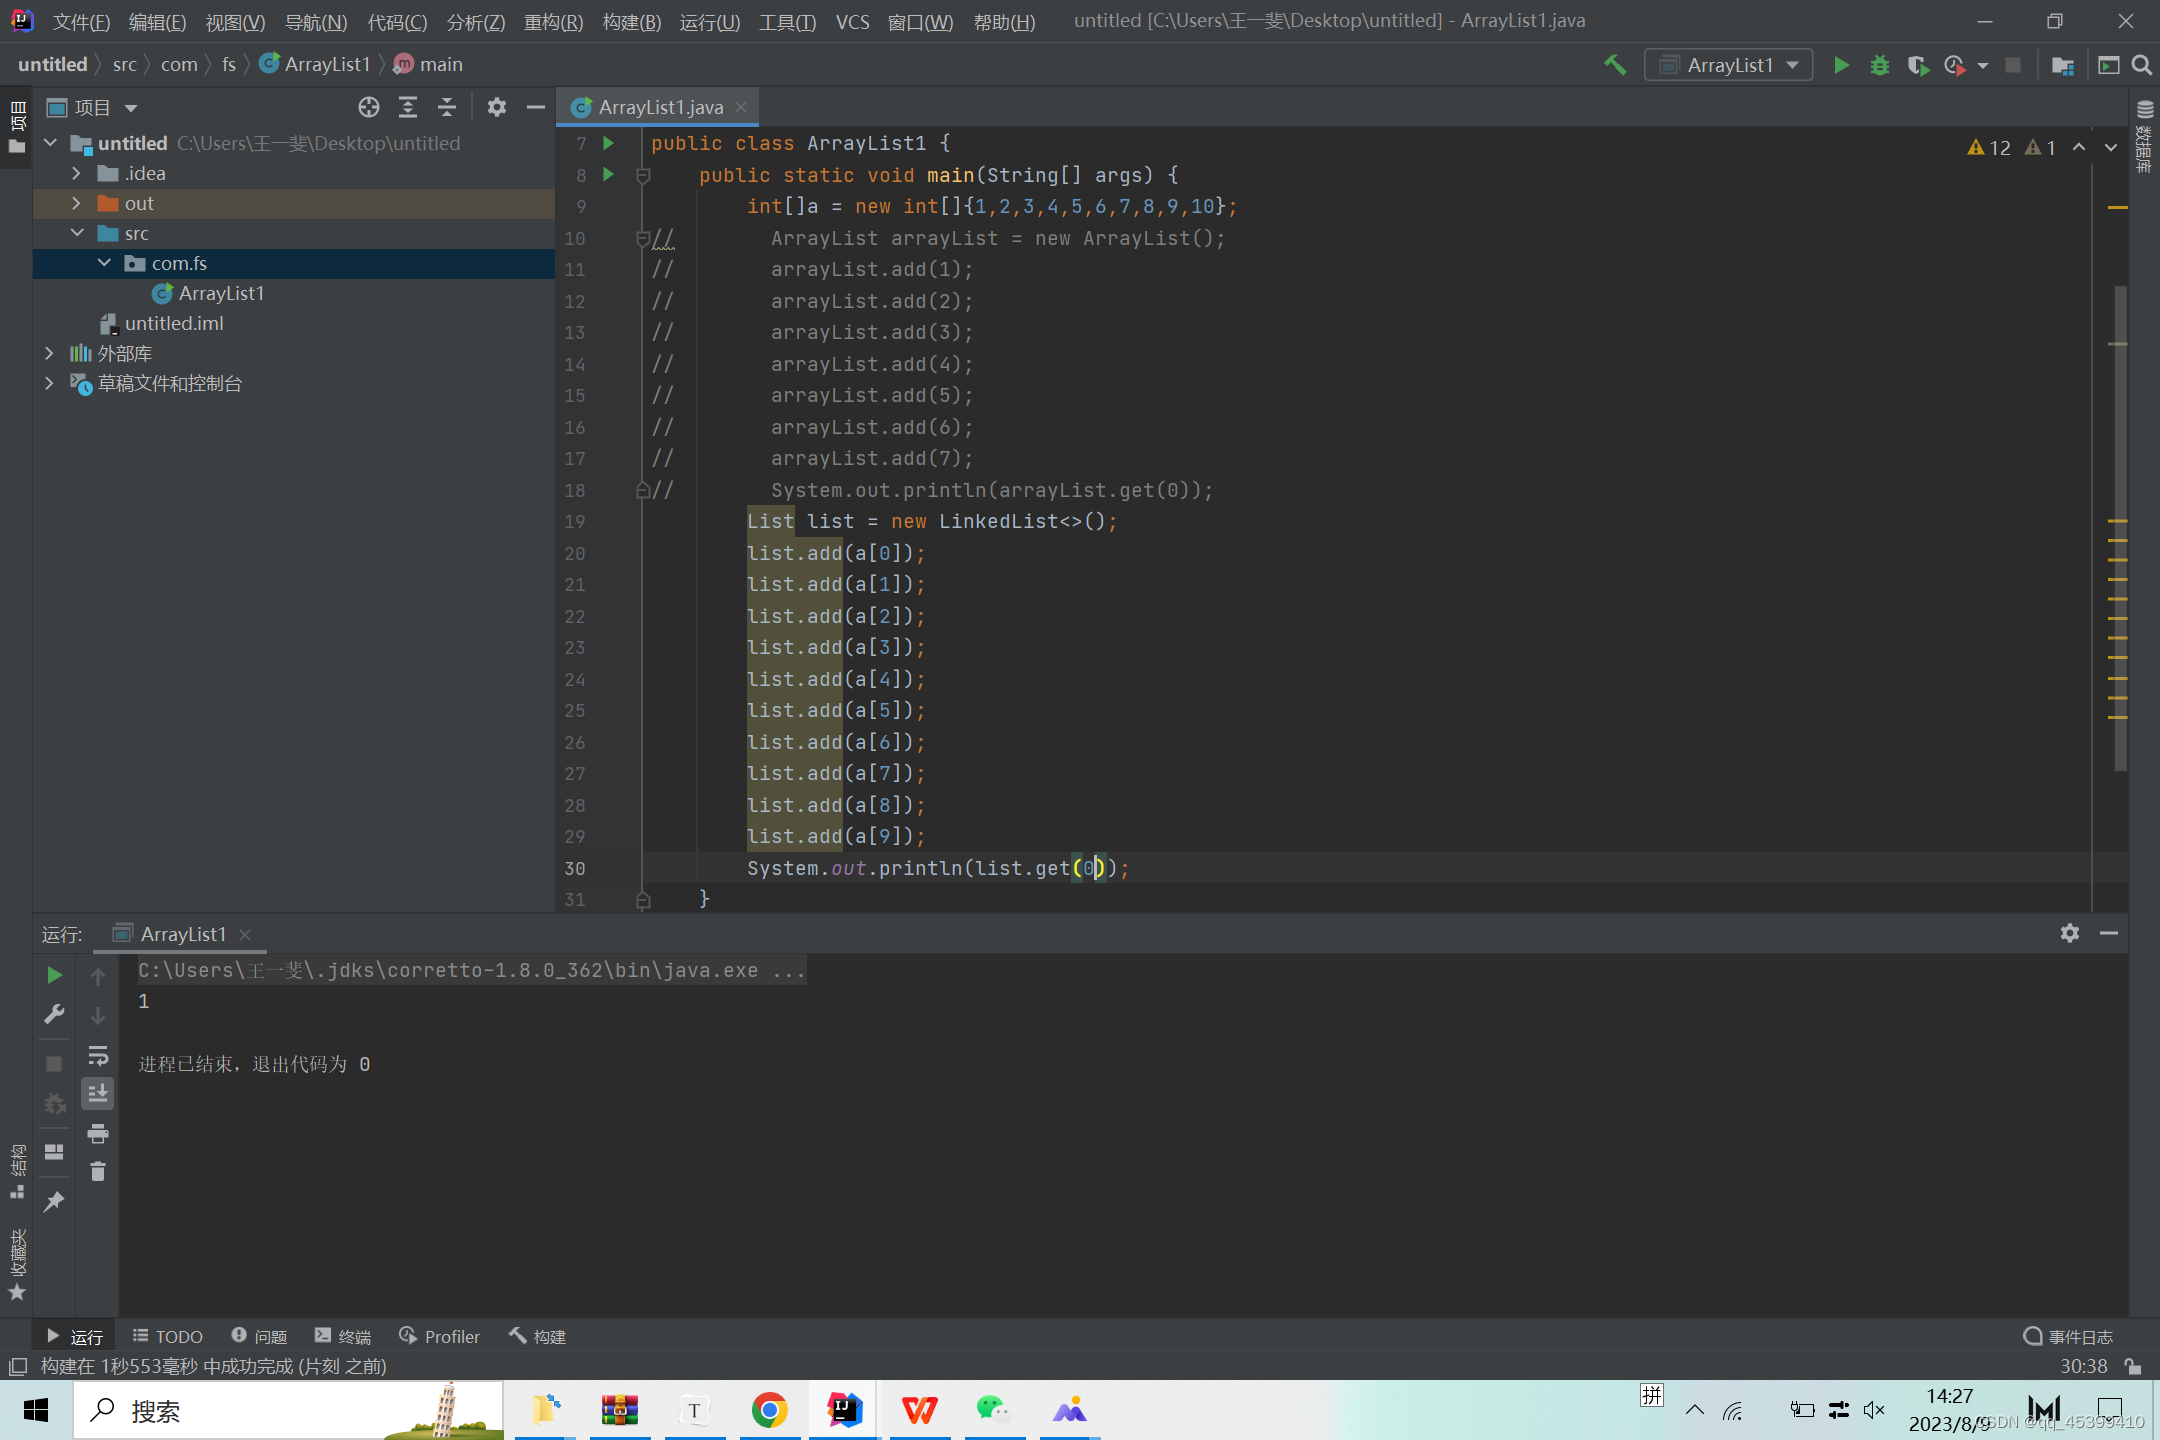Image resolution: width=2160 pixels, height=1440 pixels.
Task: Toggle scroll-to-end in the Run console
Action: pyautogui.click(x=98, y=1094)
